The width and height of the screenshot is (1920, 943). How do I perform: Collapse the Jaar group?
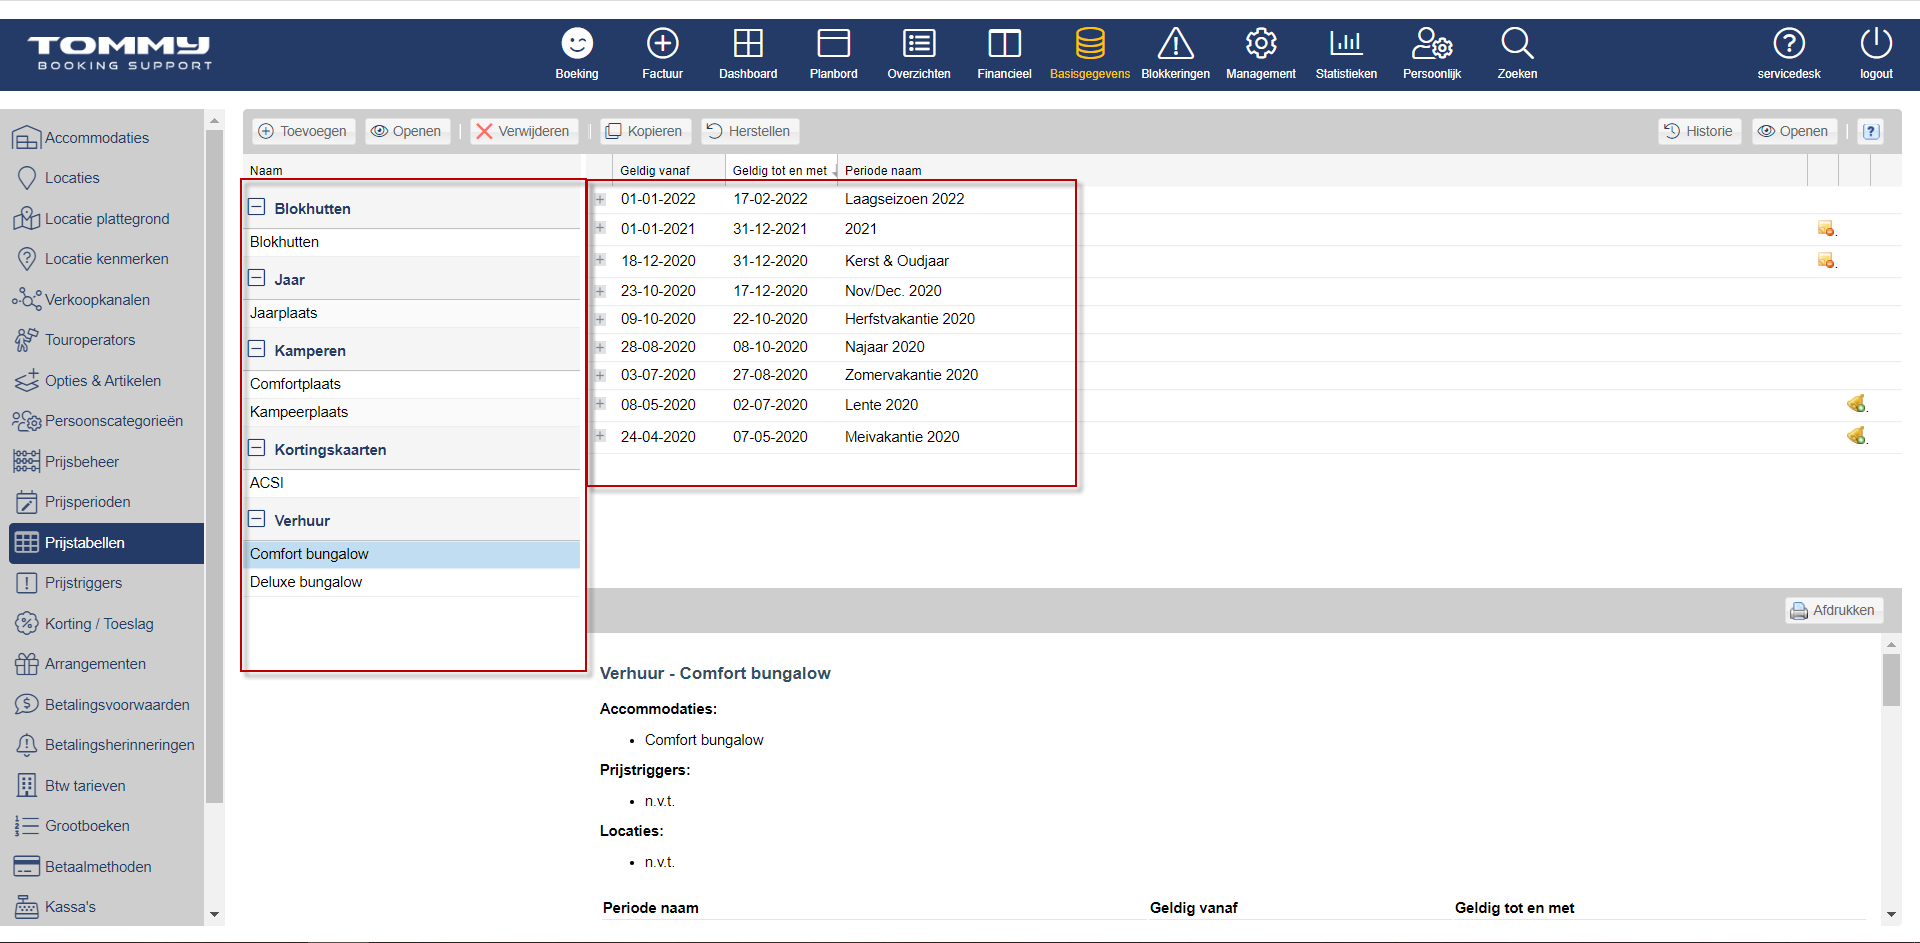(x=256, y=278)
